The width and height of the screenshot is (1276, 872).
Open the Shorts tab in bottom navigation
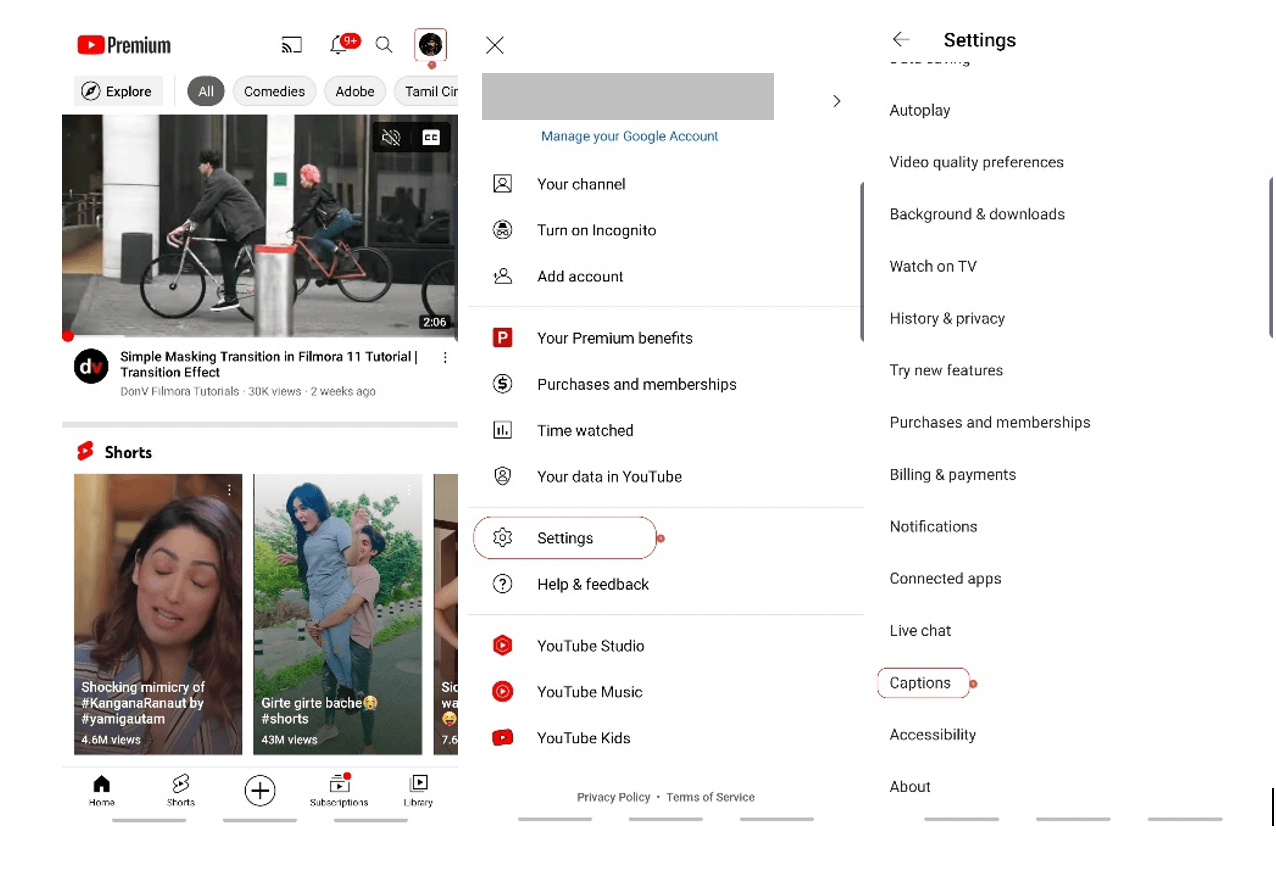tap(181, 790)
